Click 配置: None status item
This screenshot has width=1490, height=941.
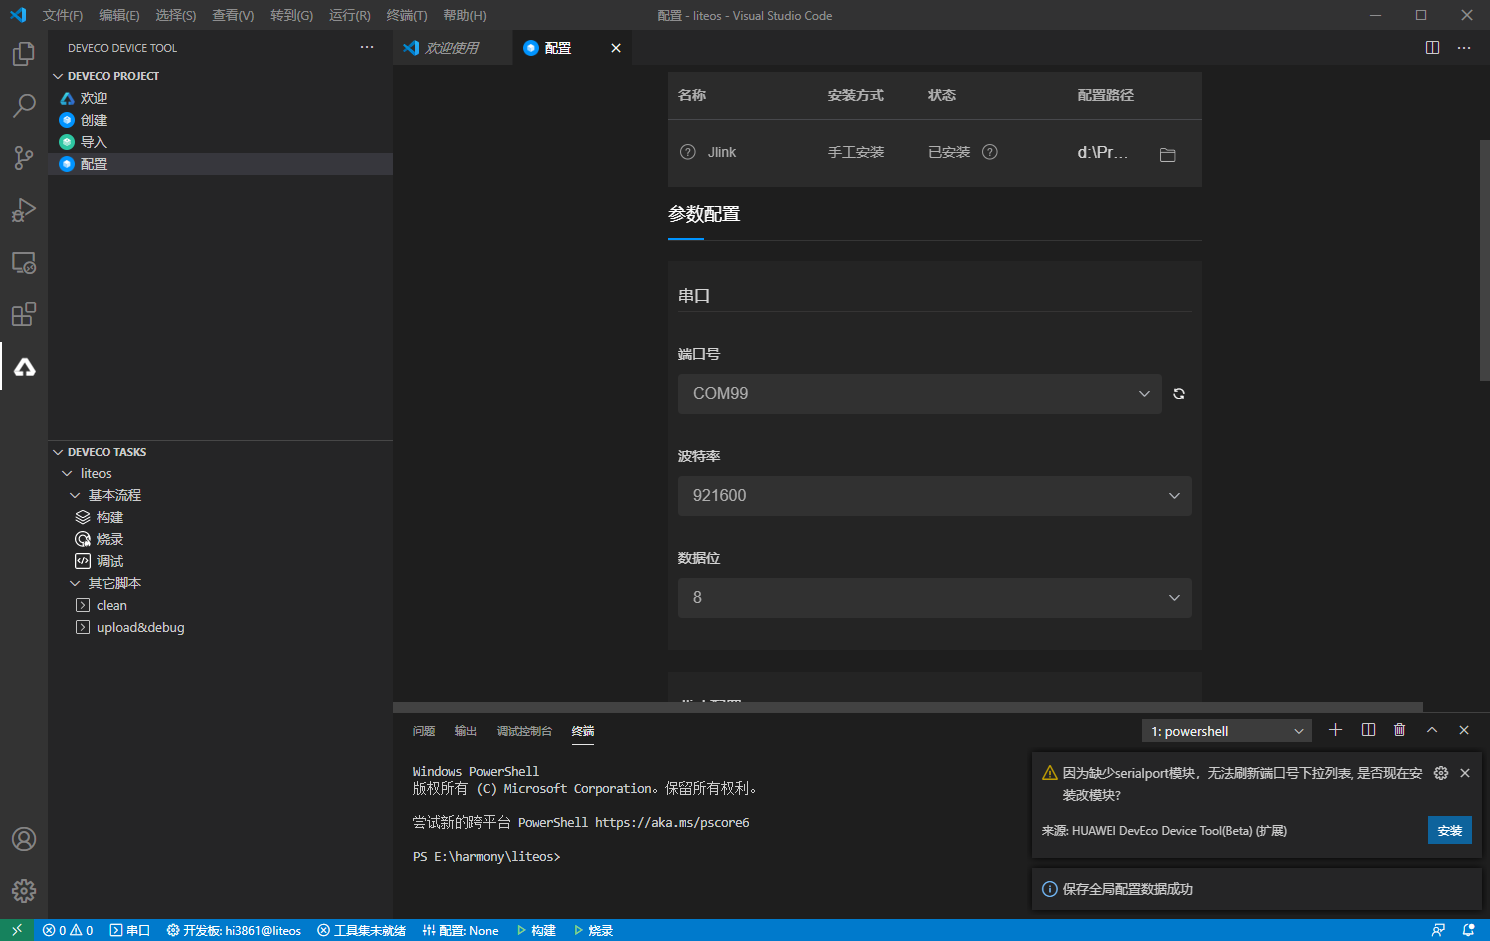(460, 930)
